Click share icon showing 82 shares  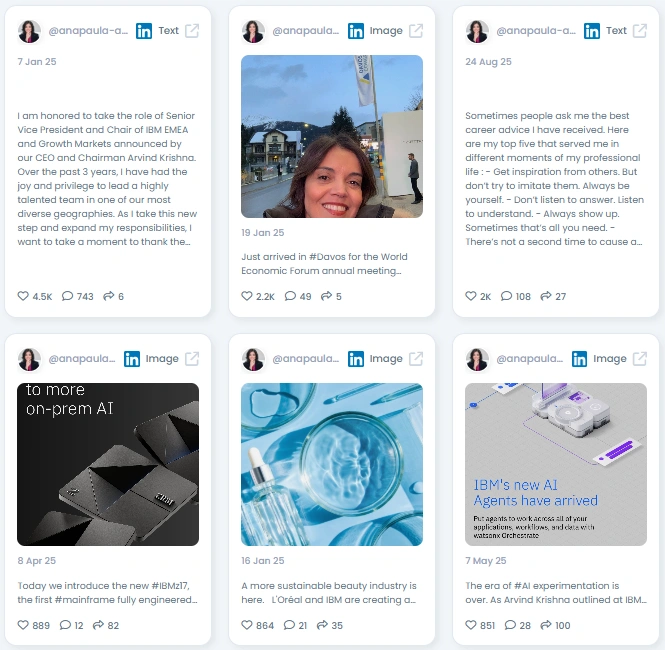coord(98,625)
